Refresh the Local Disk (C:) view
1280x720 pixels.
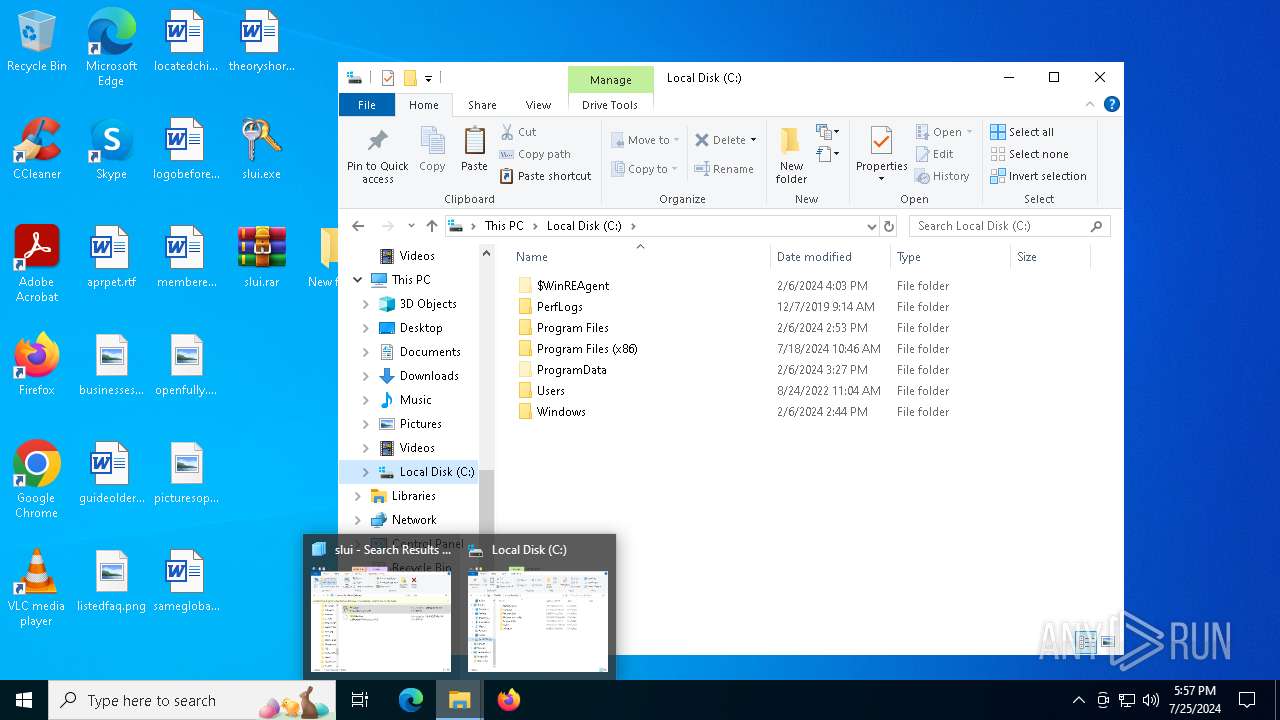point(888,226)
